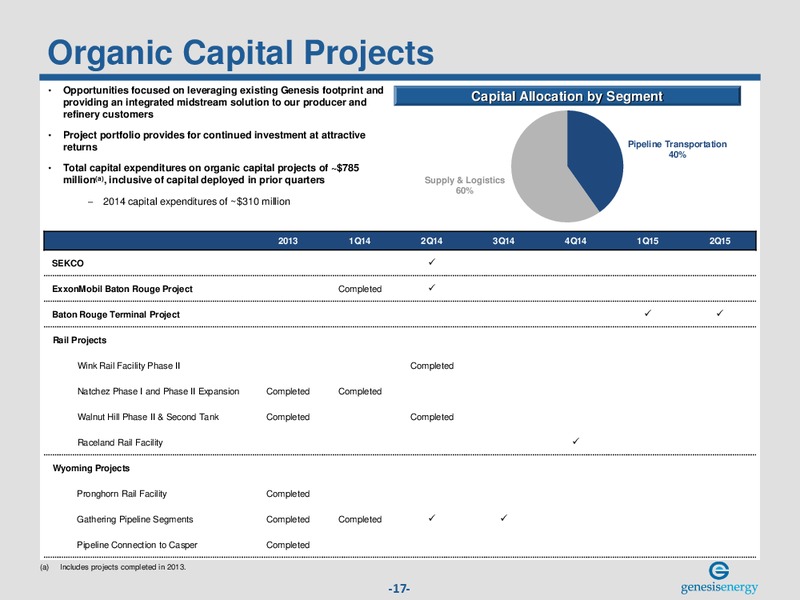
Task: Click the 2013 column header
Action: [288, 241]
